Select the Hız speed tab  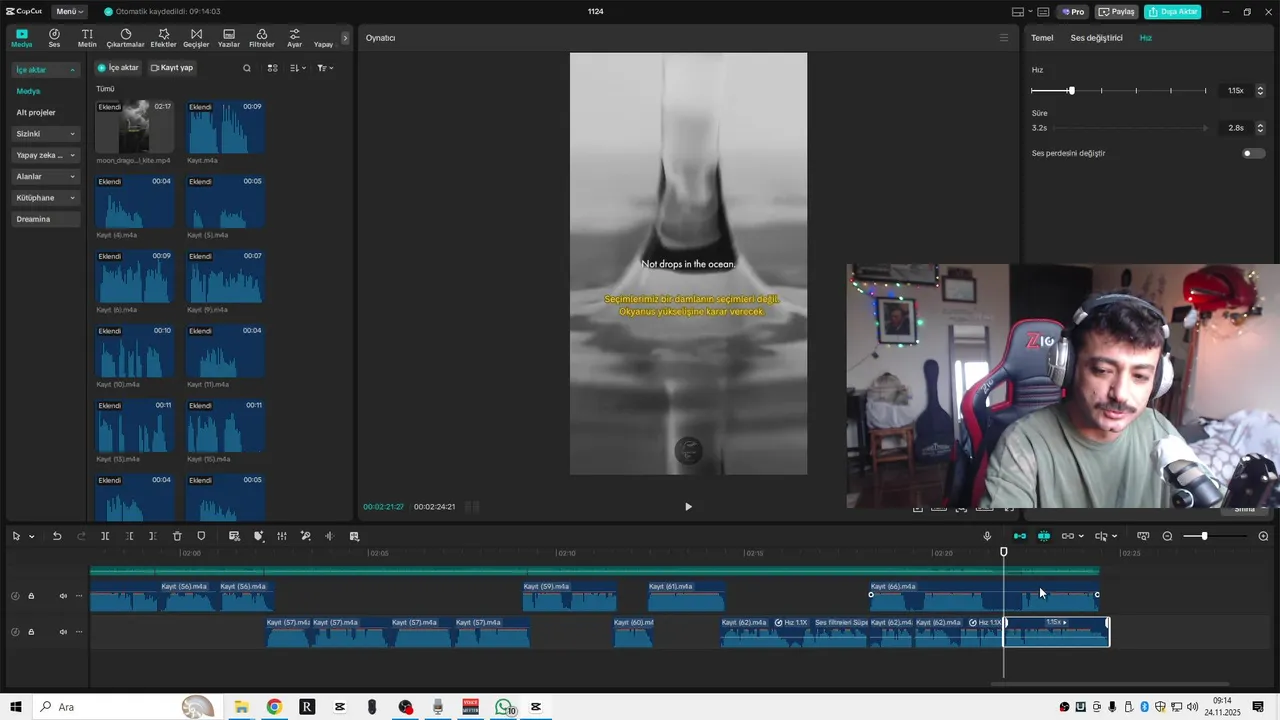pos(1146,38)
